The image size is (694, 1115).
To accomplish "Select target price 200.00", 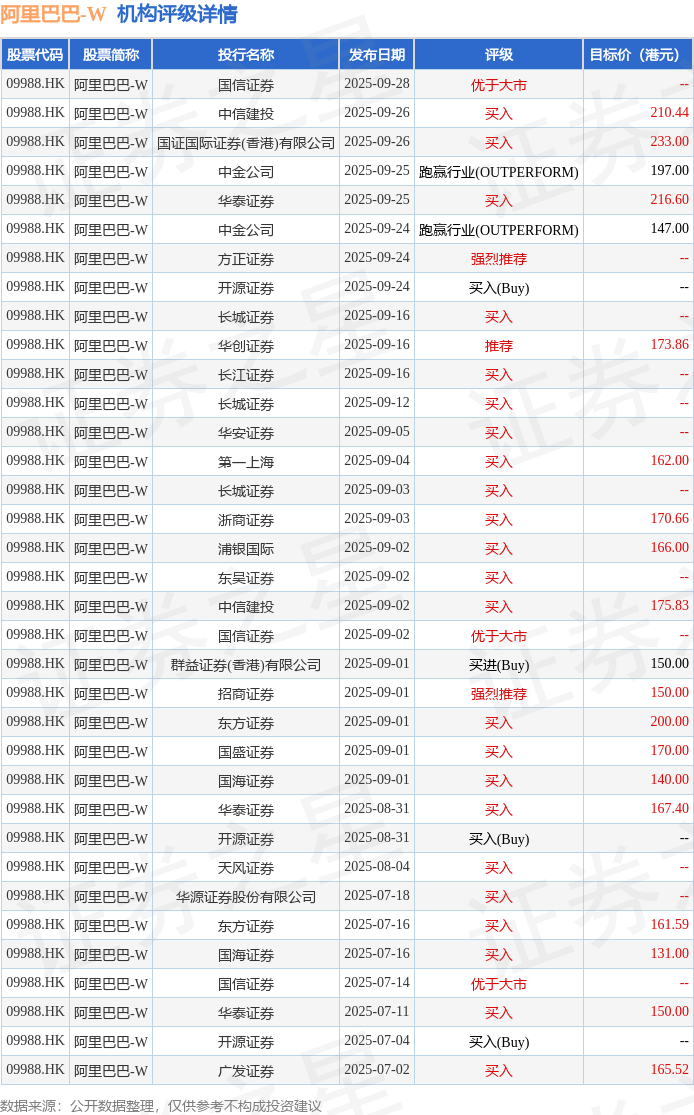I will [x=669, y=722].
